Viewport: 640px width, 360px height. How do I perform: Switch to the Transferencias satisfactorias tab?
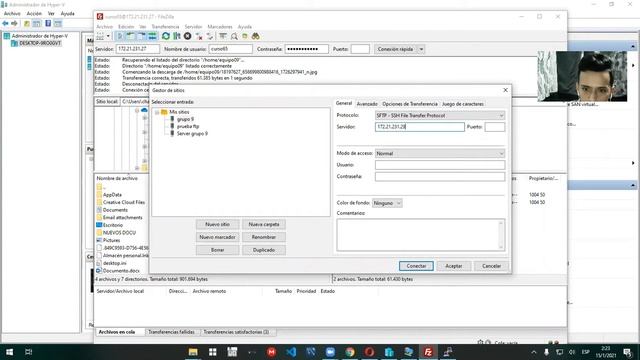[236, 332]
